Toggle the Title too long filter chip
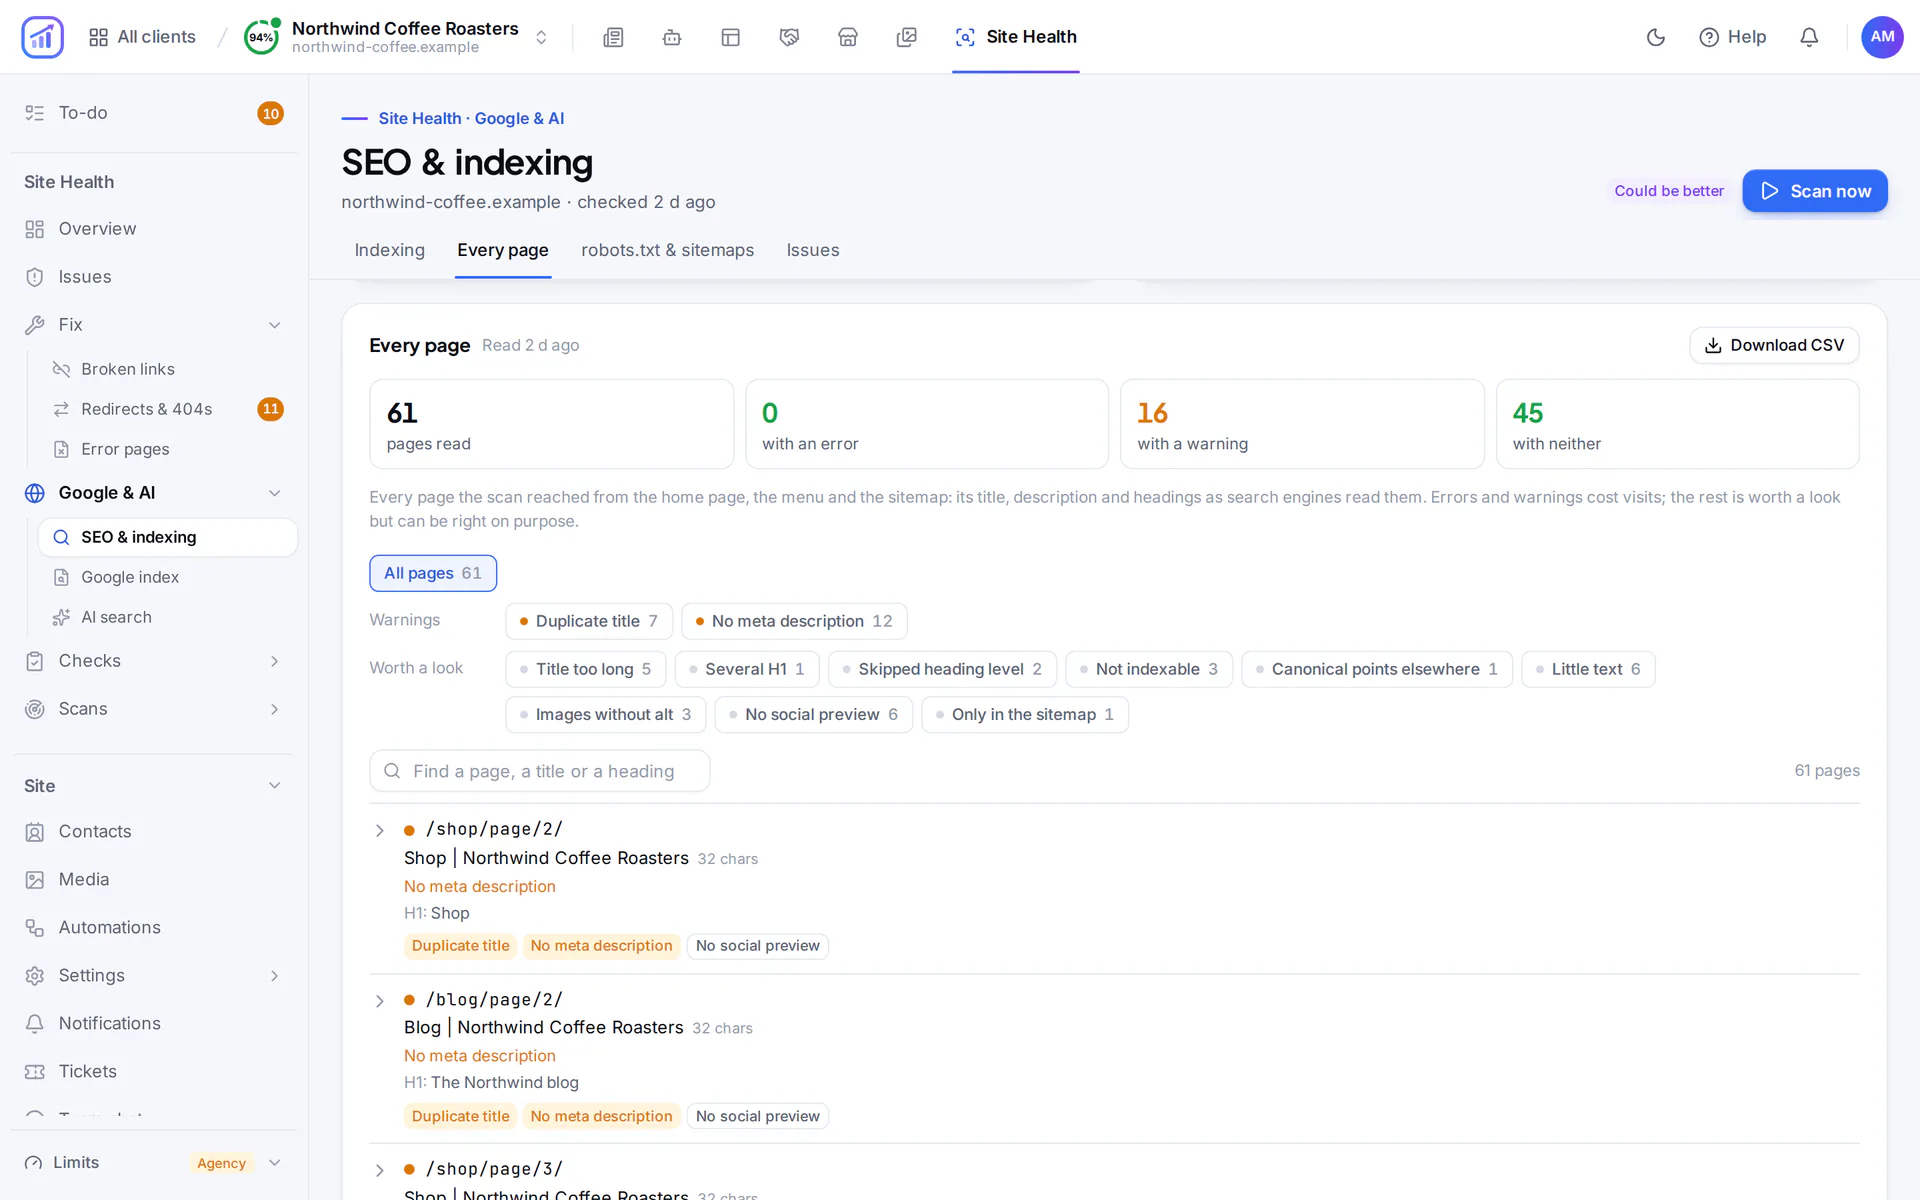Viewport: 1920px width, 1200px height. pos(585,669)
